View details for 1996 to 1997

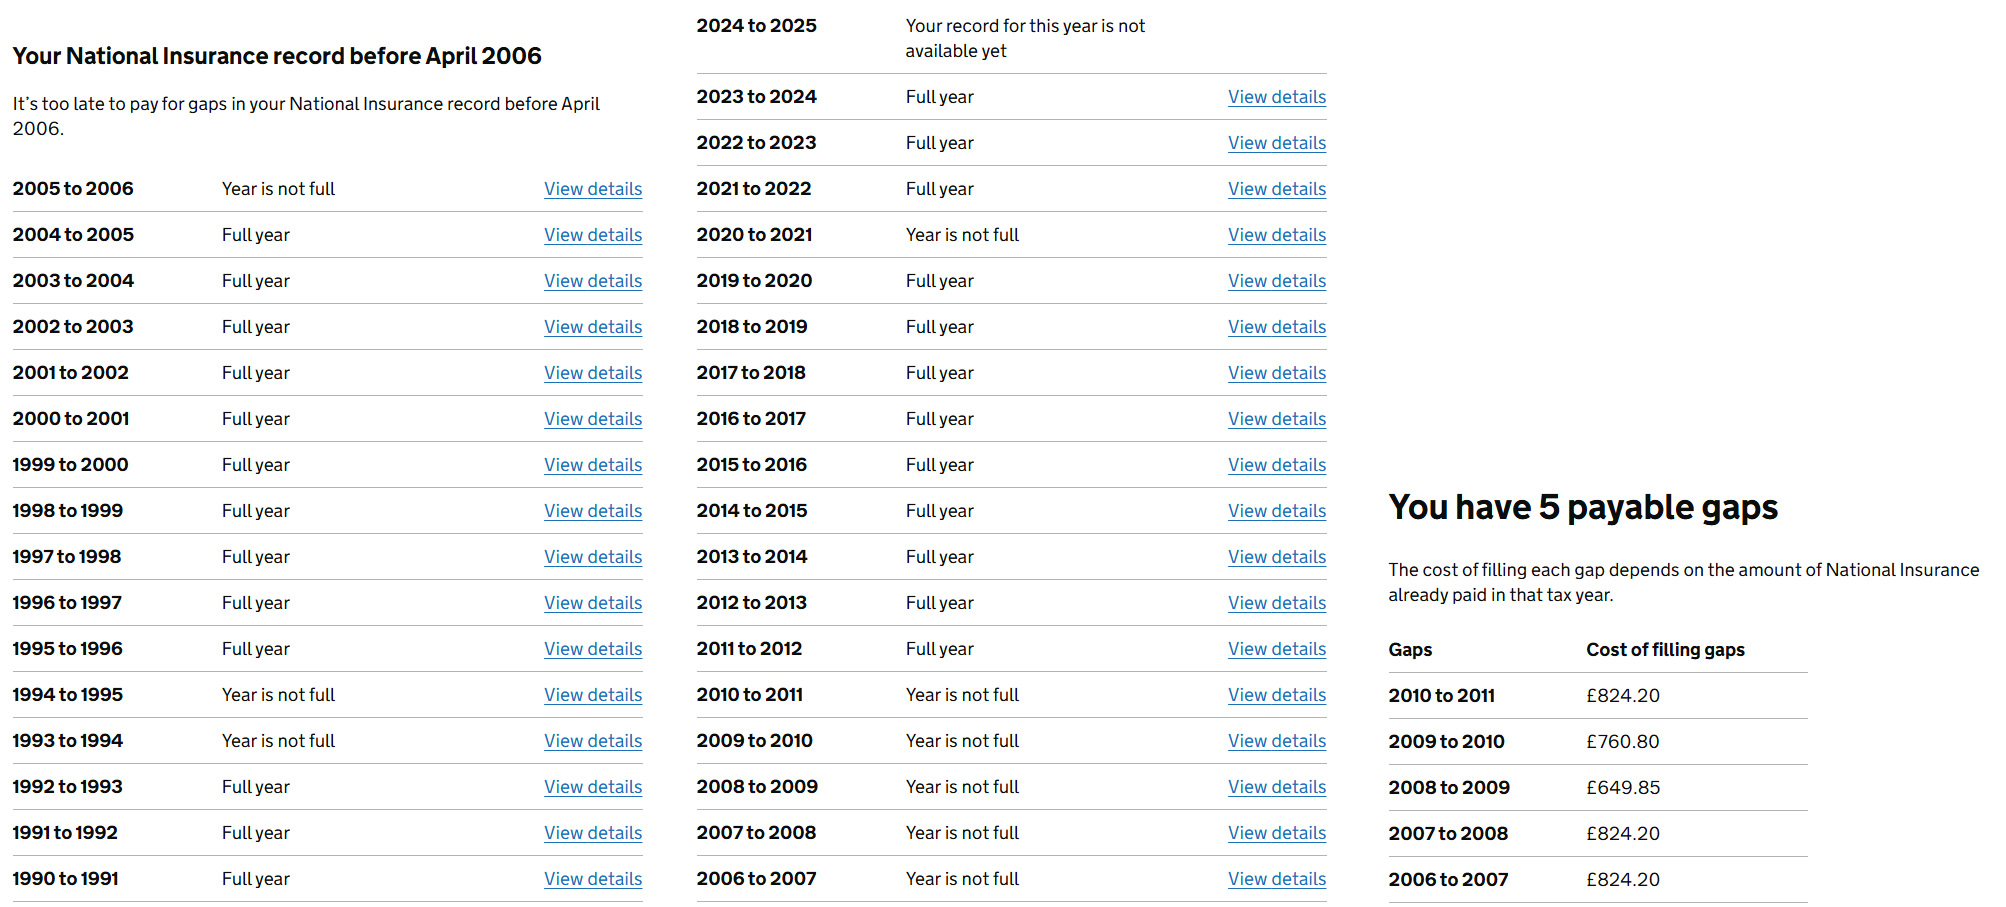pyautogui.click(x=592, y=603)
